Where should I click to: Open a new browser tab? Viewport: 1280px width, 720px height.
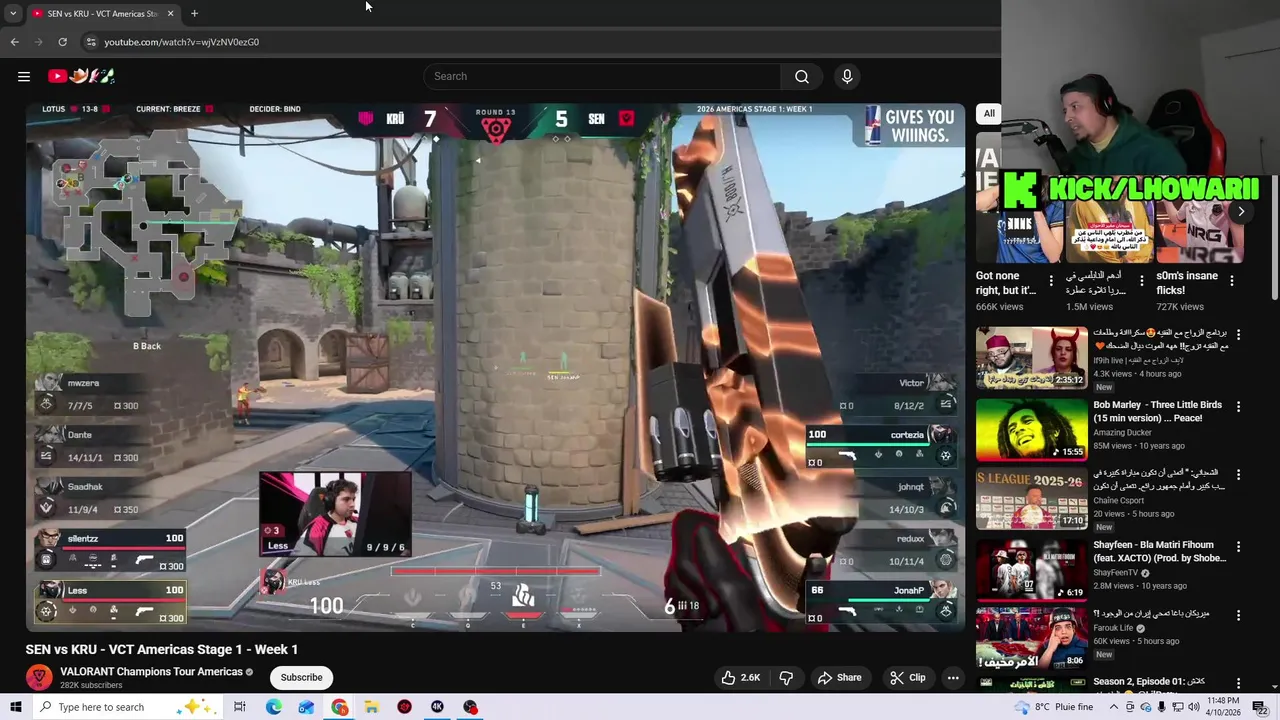point(194,13)
